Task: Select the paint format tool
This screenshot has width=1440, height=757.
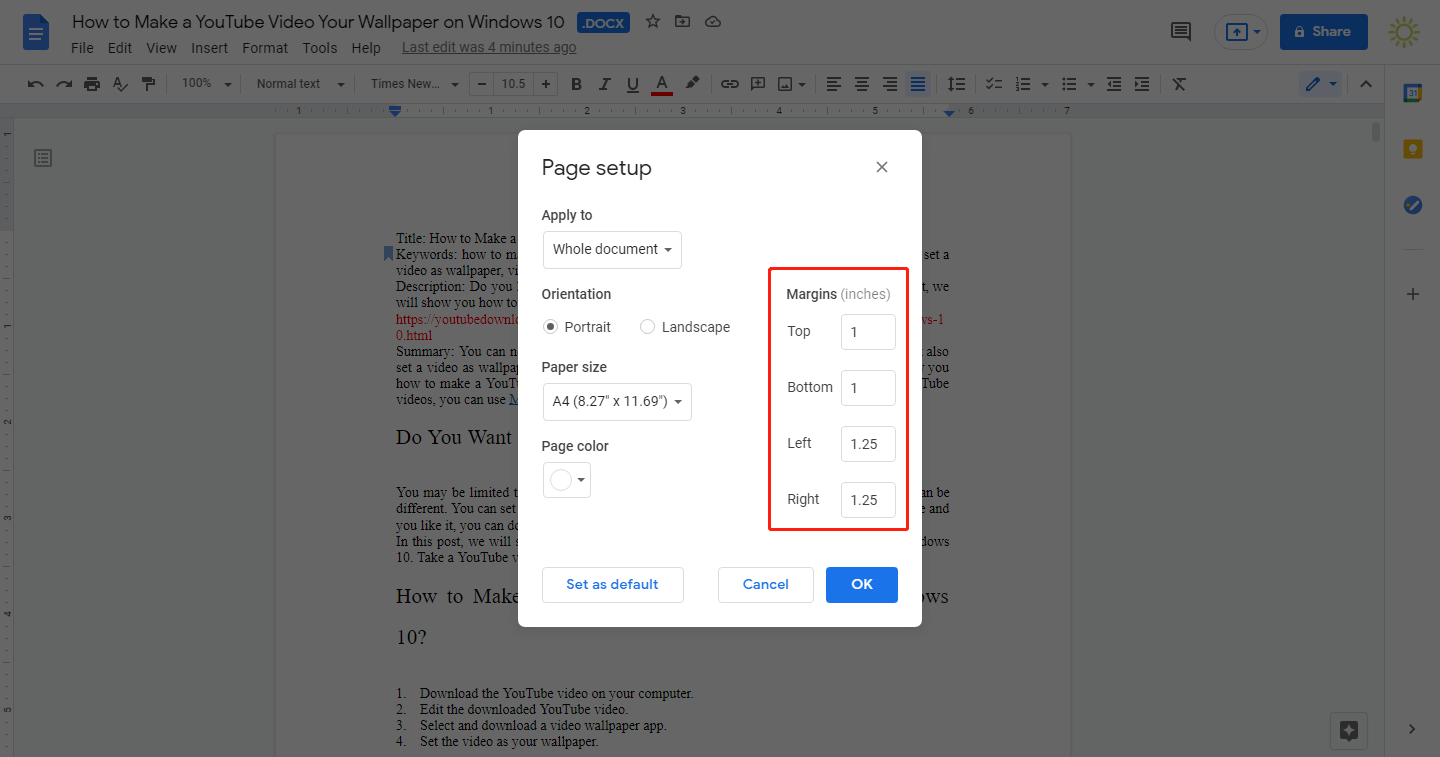Action: coord(148,84)
